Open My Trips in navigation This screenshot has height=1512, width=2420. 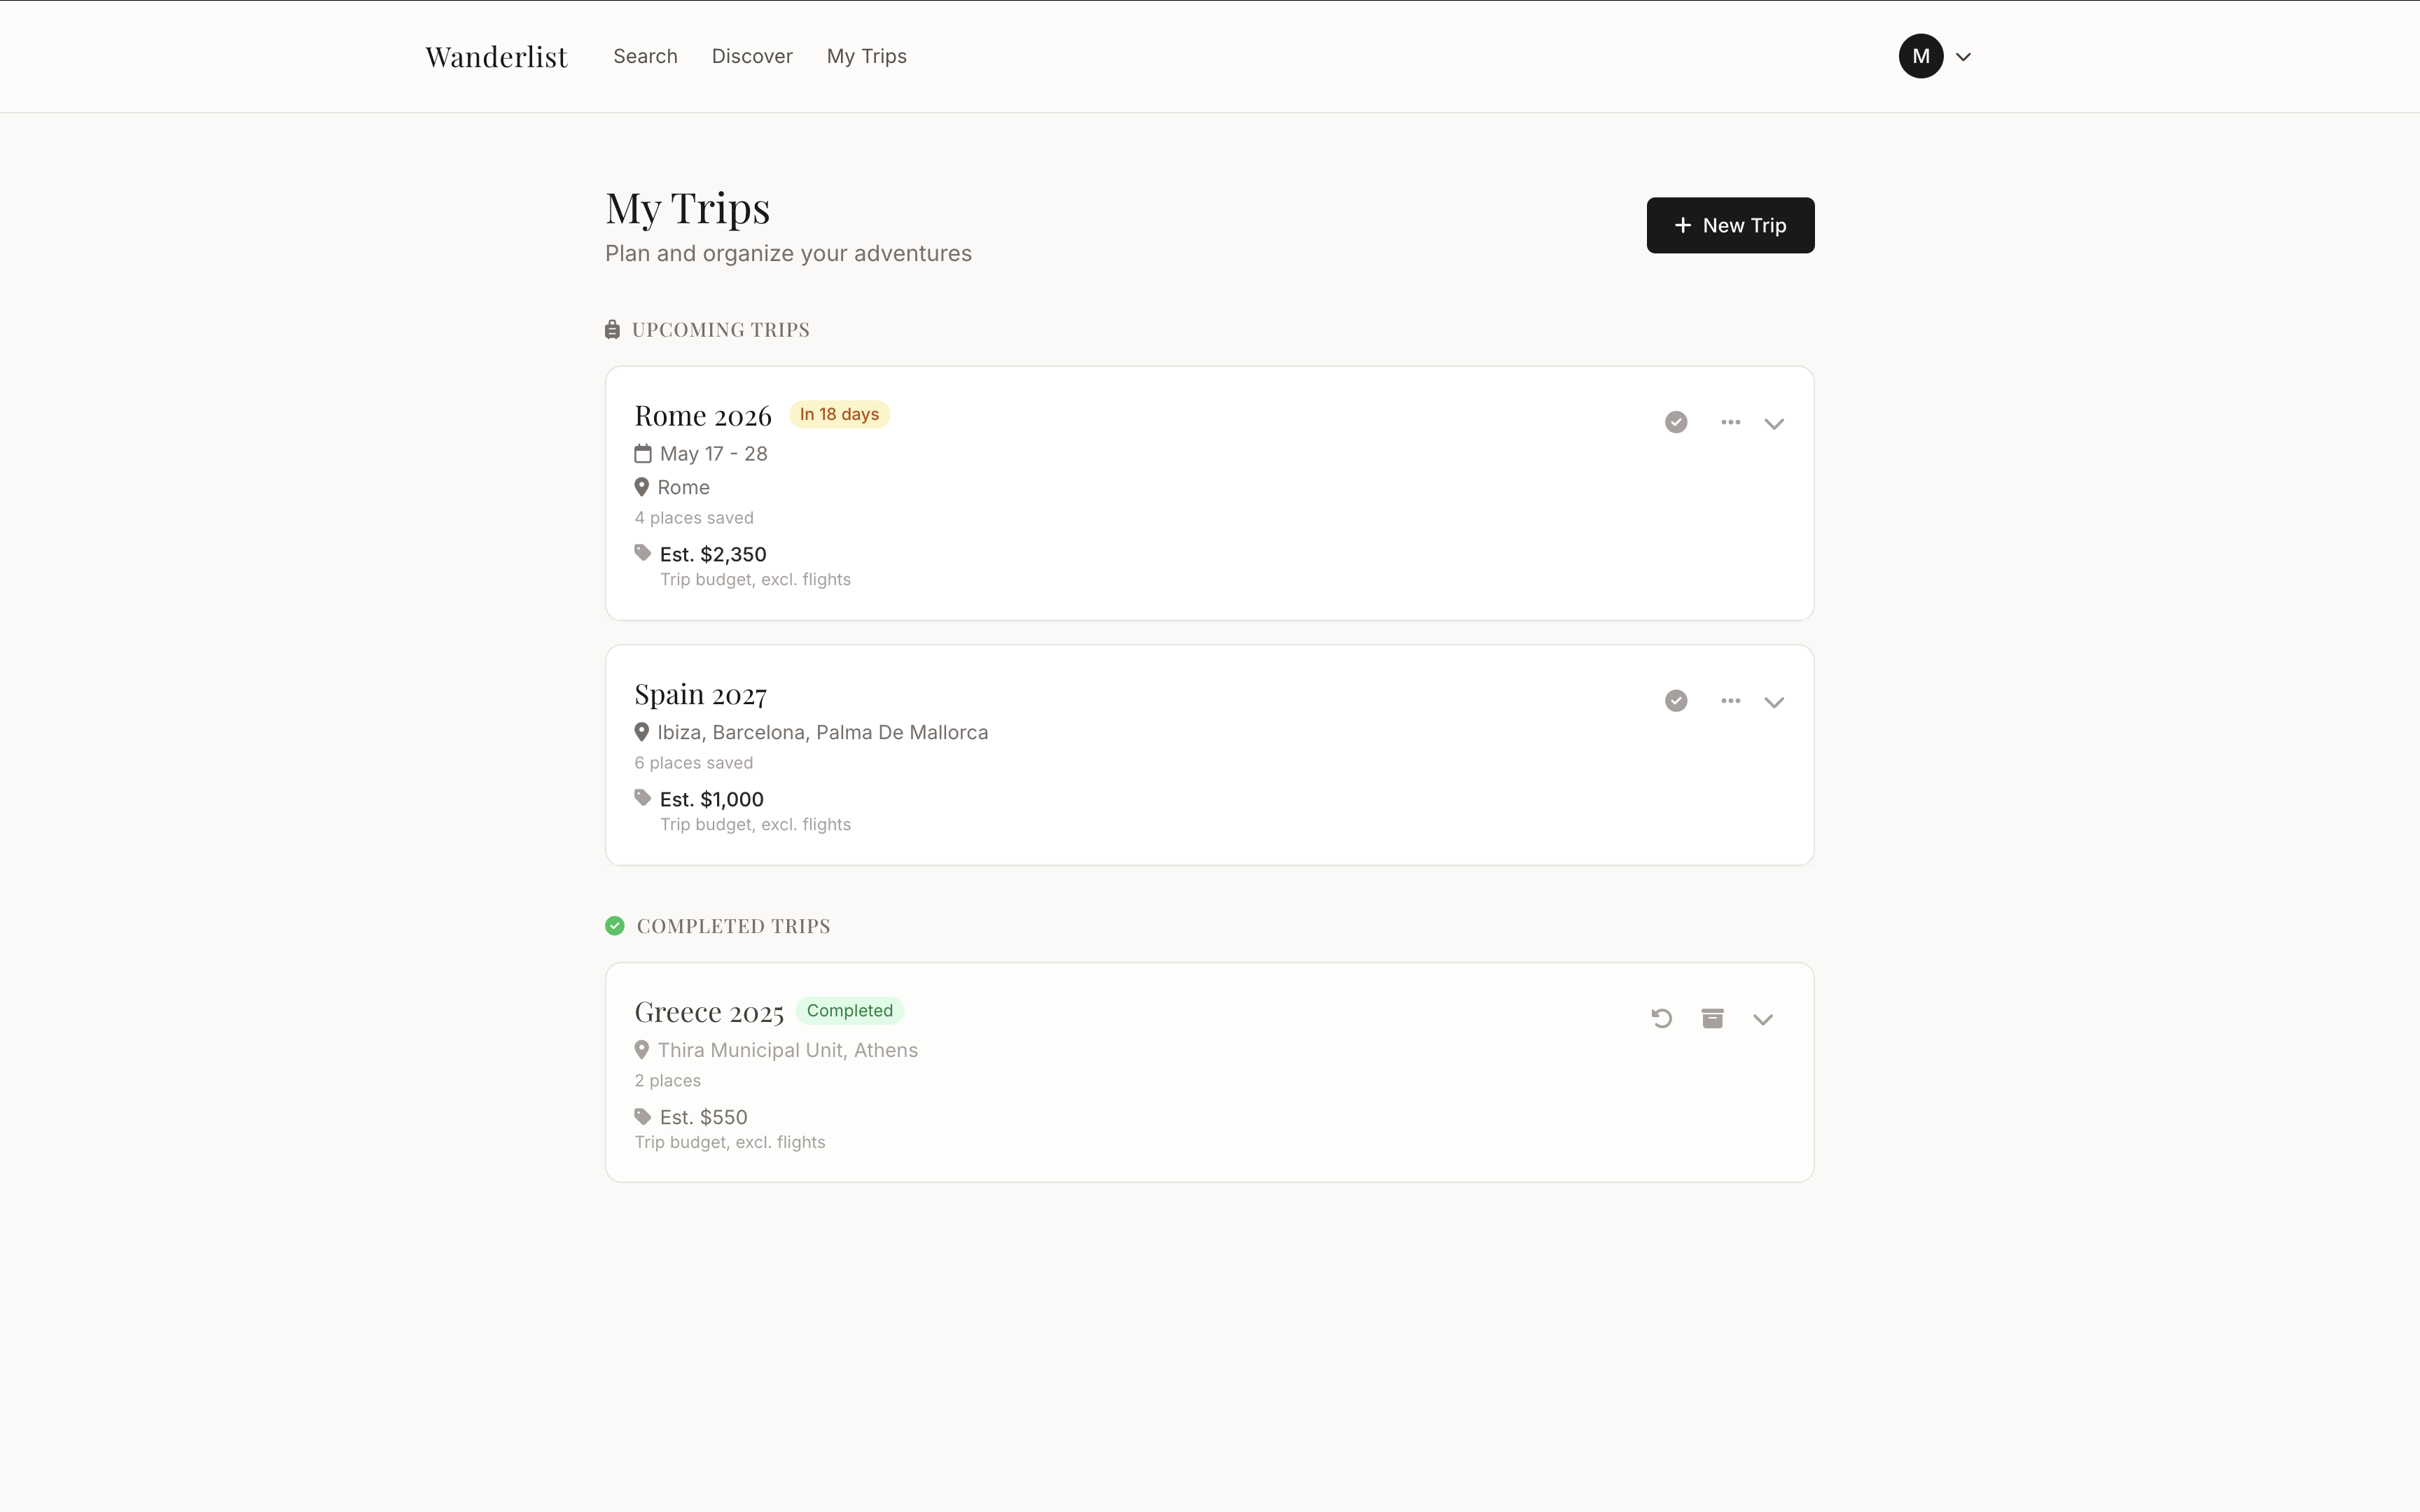866,56
